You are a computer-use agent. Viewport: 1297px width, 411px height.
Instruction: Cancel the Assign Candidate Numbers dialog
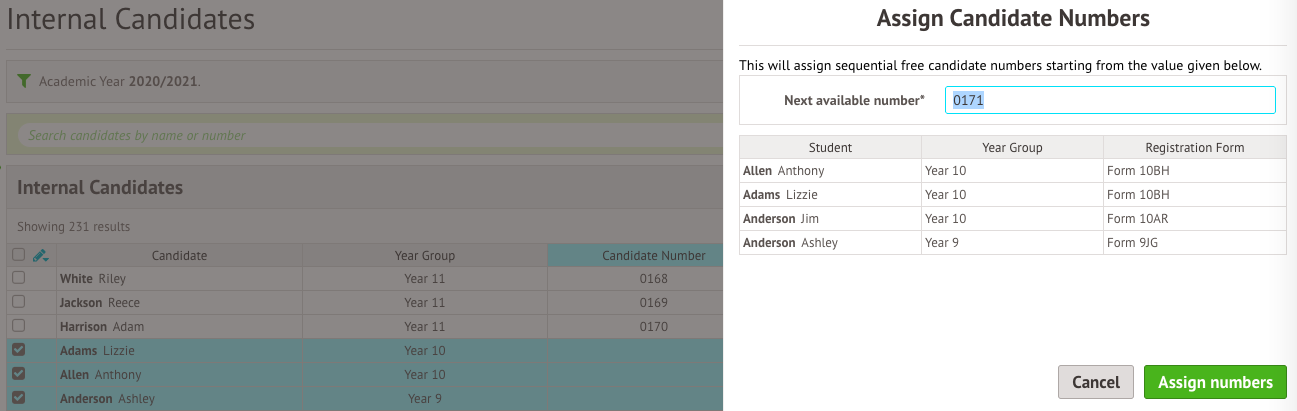coord(1096,382)
